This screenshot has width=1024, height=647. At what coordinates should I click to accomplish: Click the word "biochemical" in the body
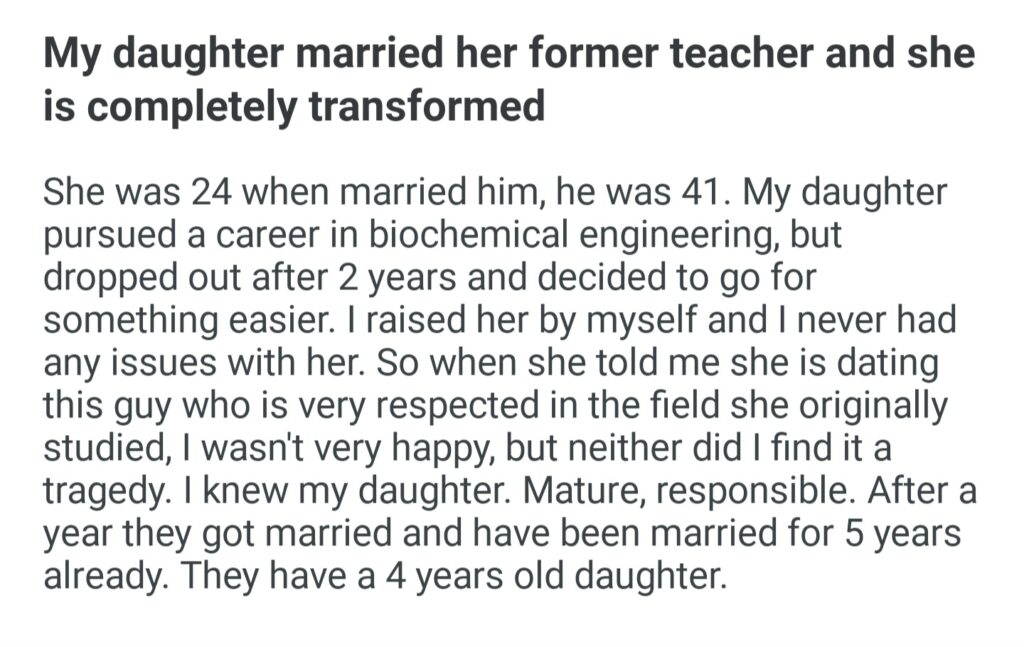490,235
